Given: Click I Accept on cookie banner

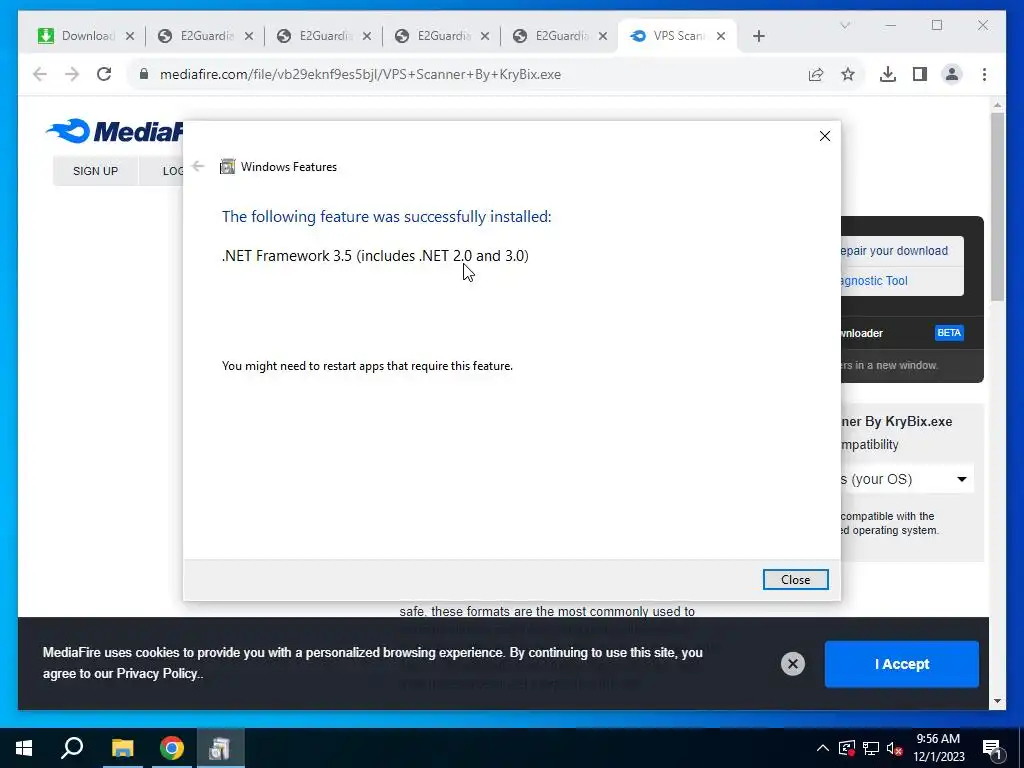Looking at the screenshot, I should point(901,664).
